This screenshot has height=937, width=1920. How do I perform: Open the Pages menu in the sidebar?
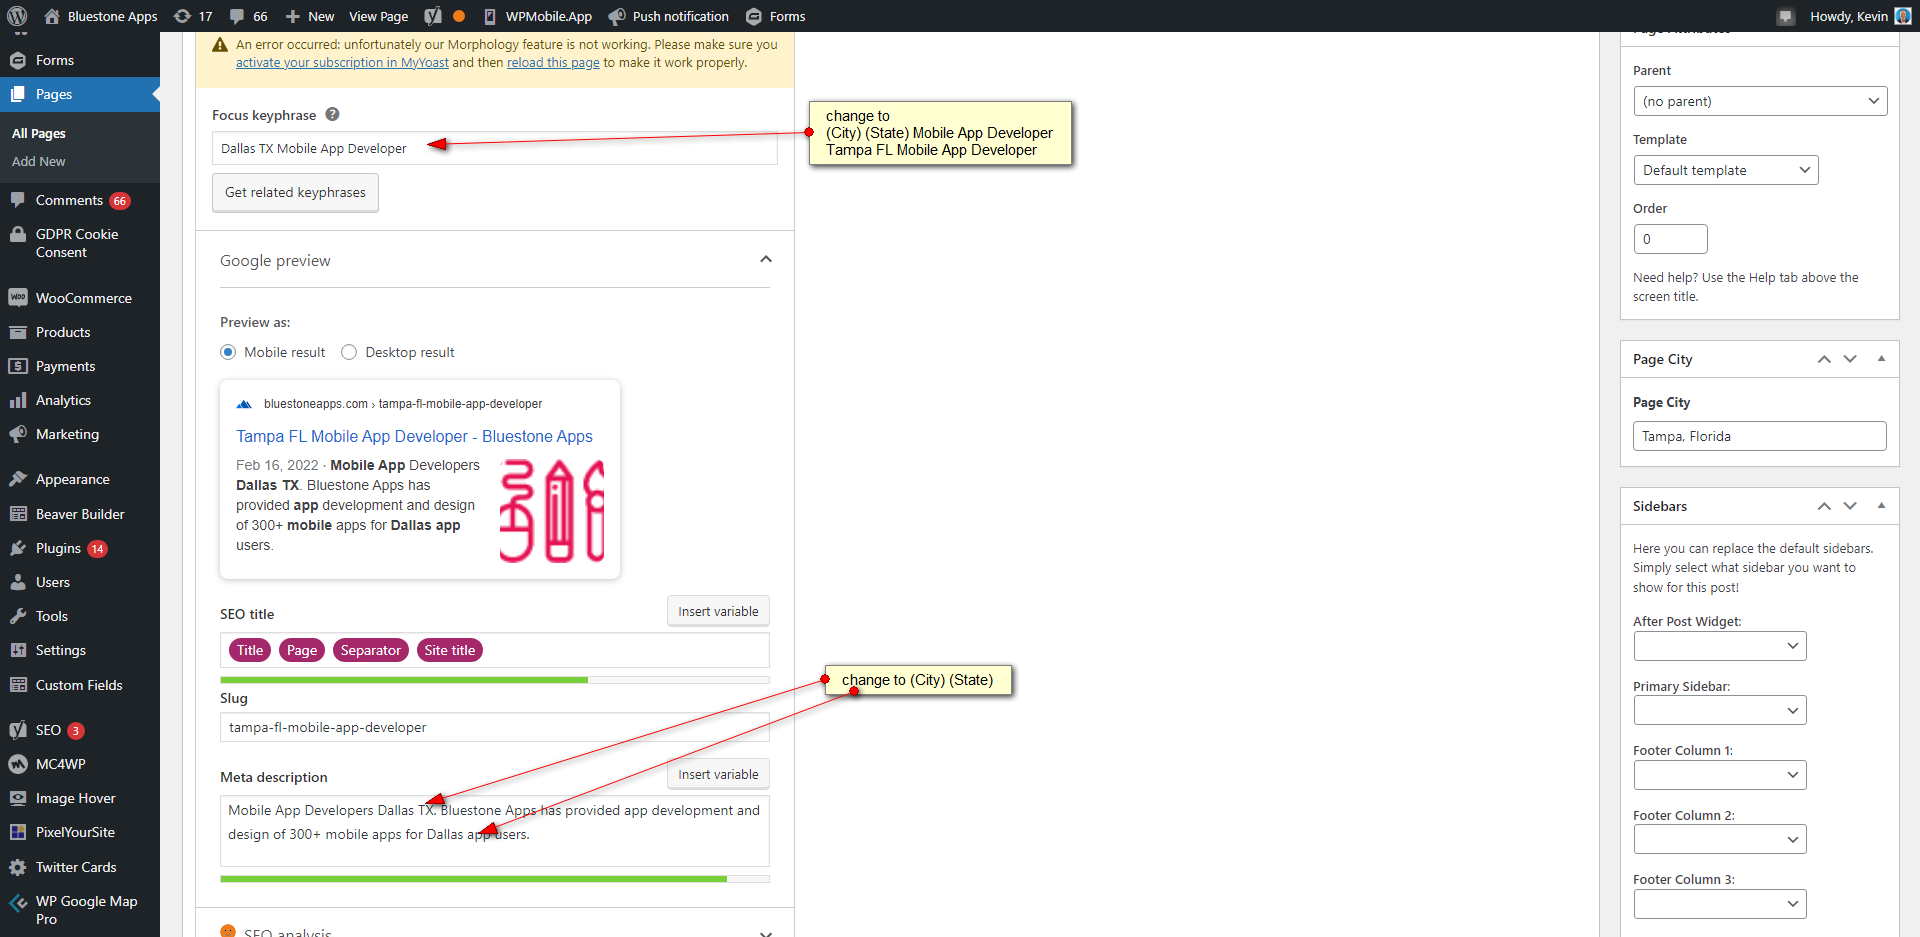(80, 94)
